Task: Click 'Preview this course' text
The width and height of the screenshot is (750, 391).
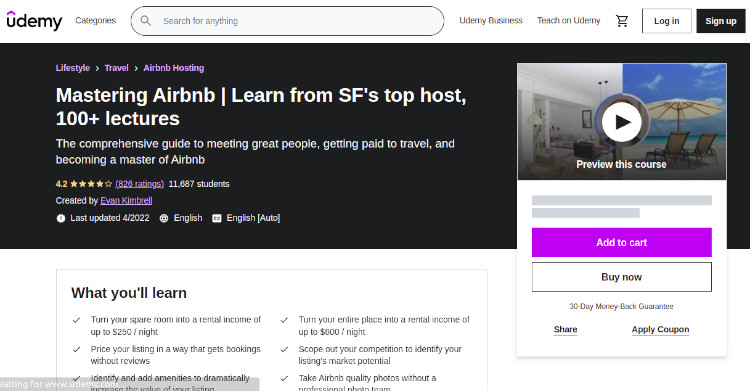Action: coord(621,165)
